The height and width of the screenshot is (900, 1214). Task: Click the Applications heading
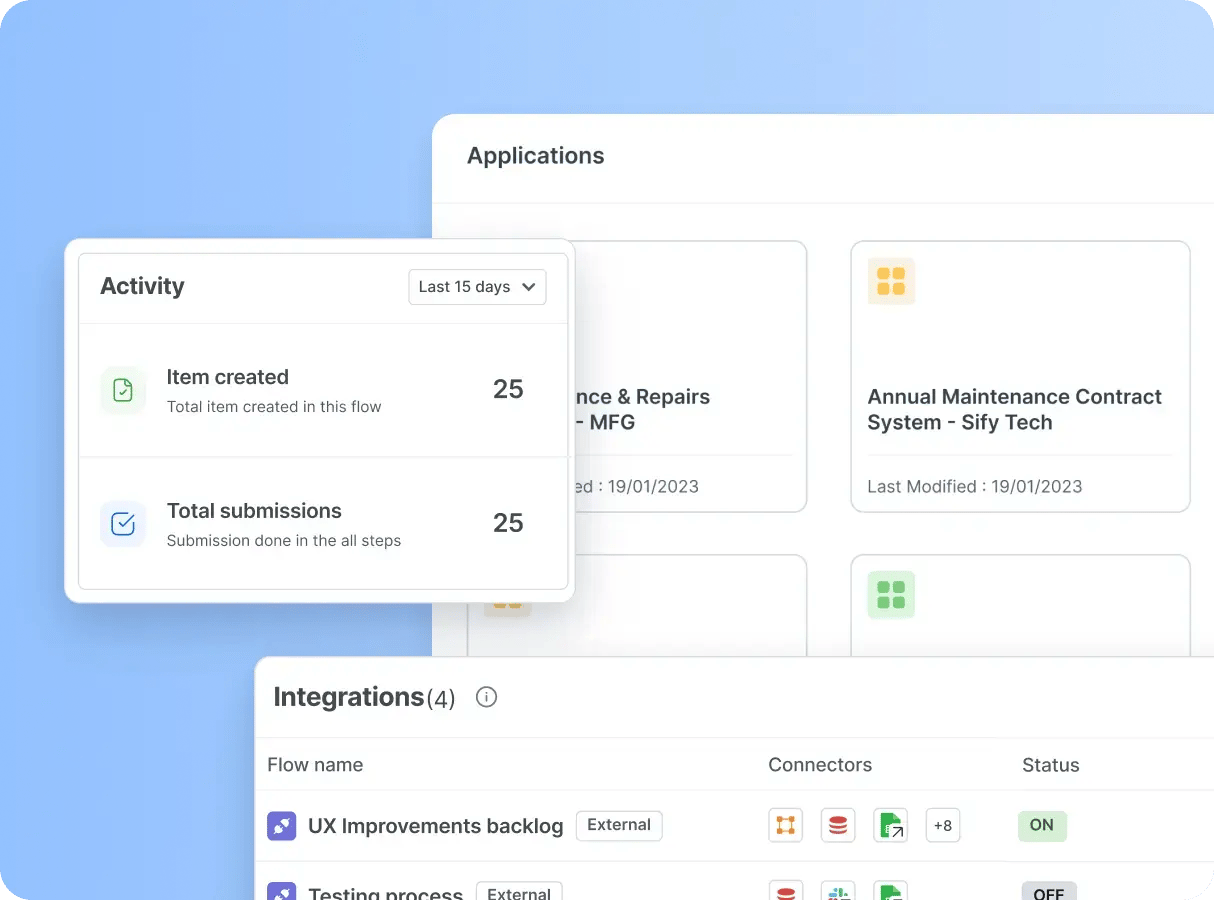coord(536,156)
